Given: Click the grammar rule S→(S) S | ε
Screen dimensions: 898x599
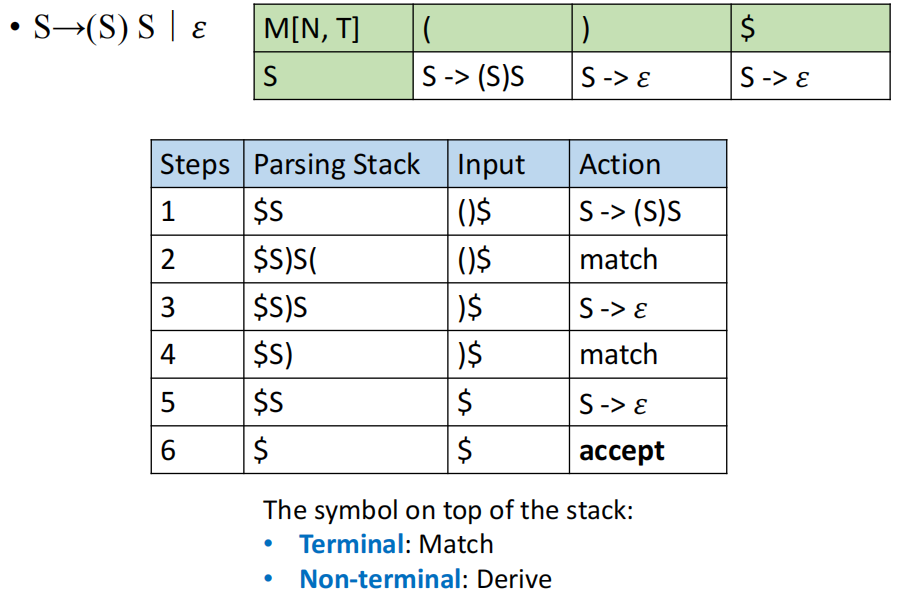Looking at the screenshot, I should click(x=120, y=27).
